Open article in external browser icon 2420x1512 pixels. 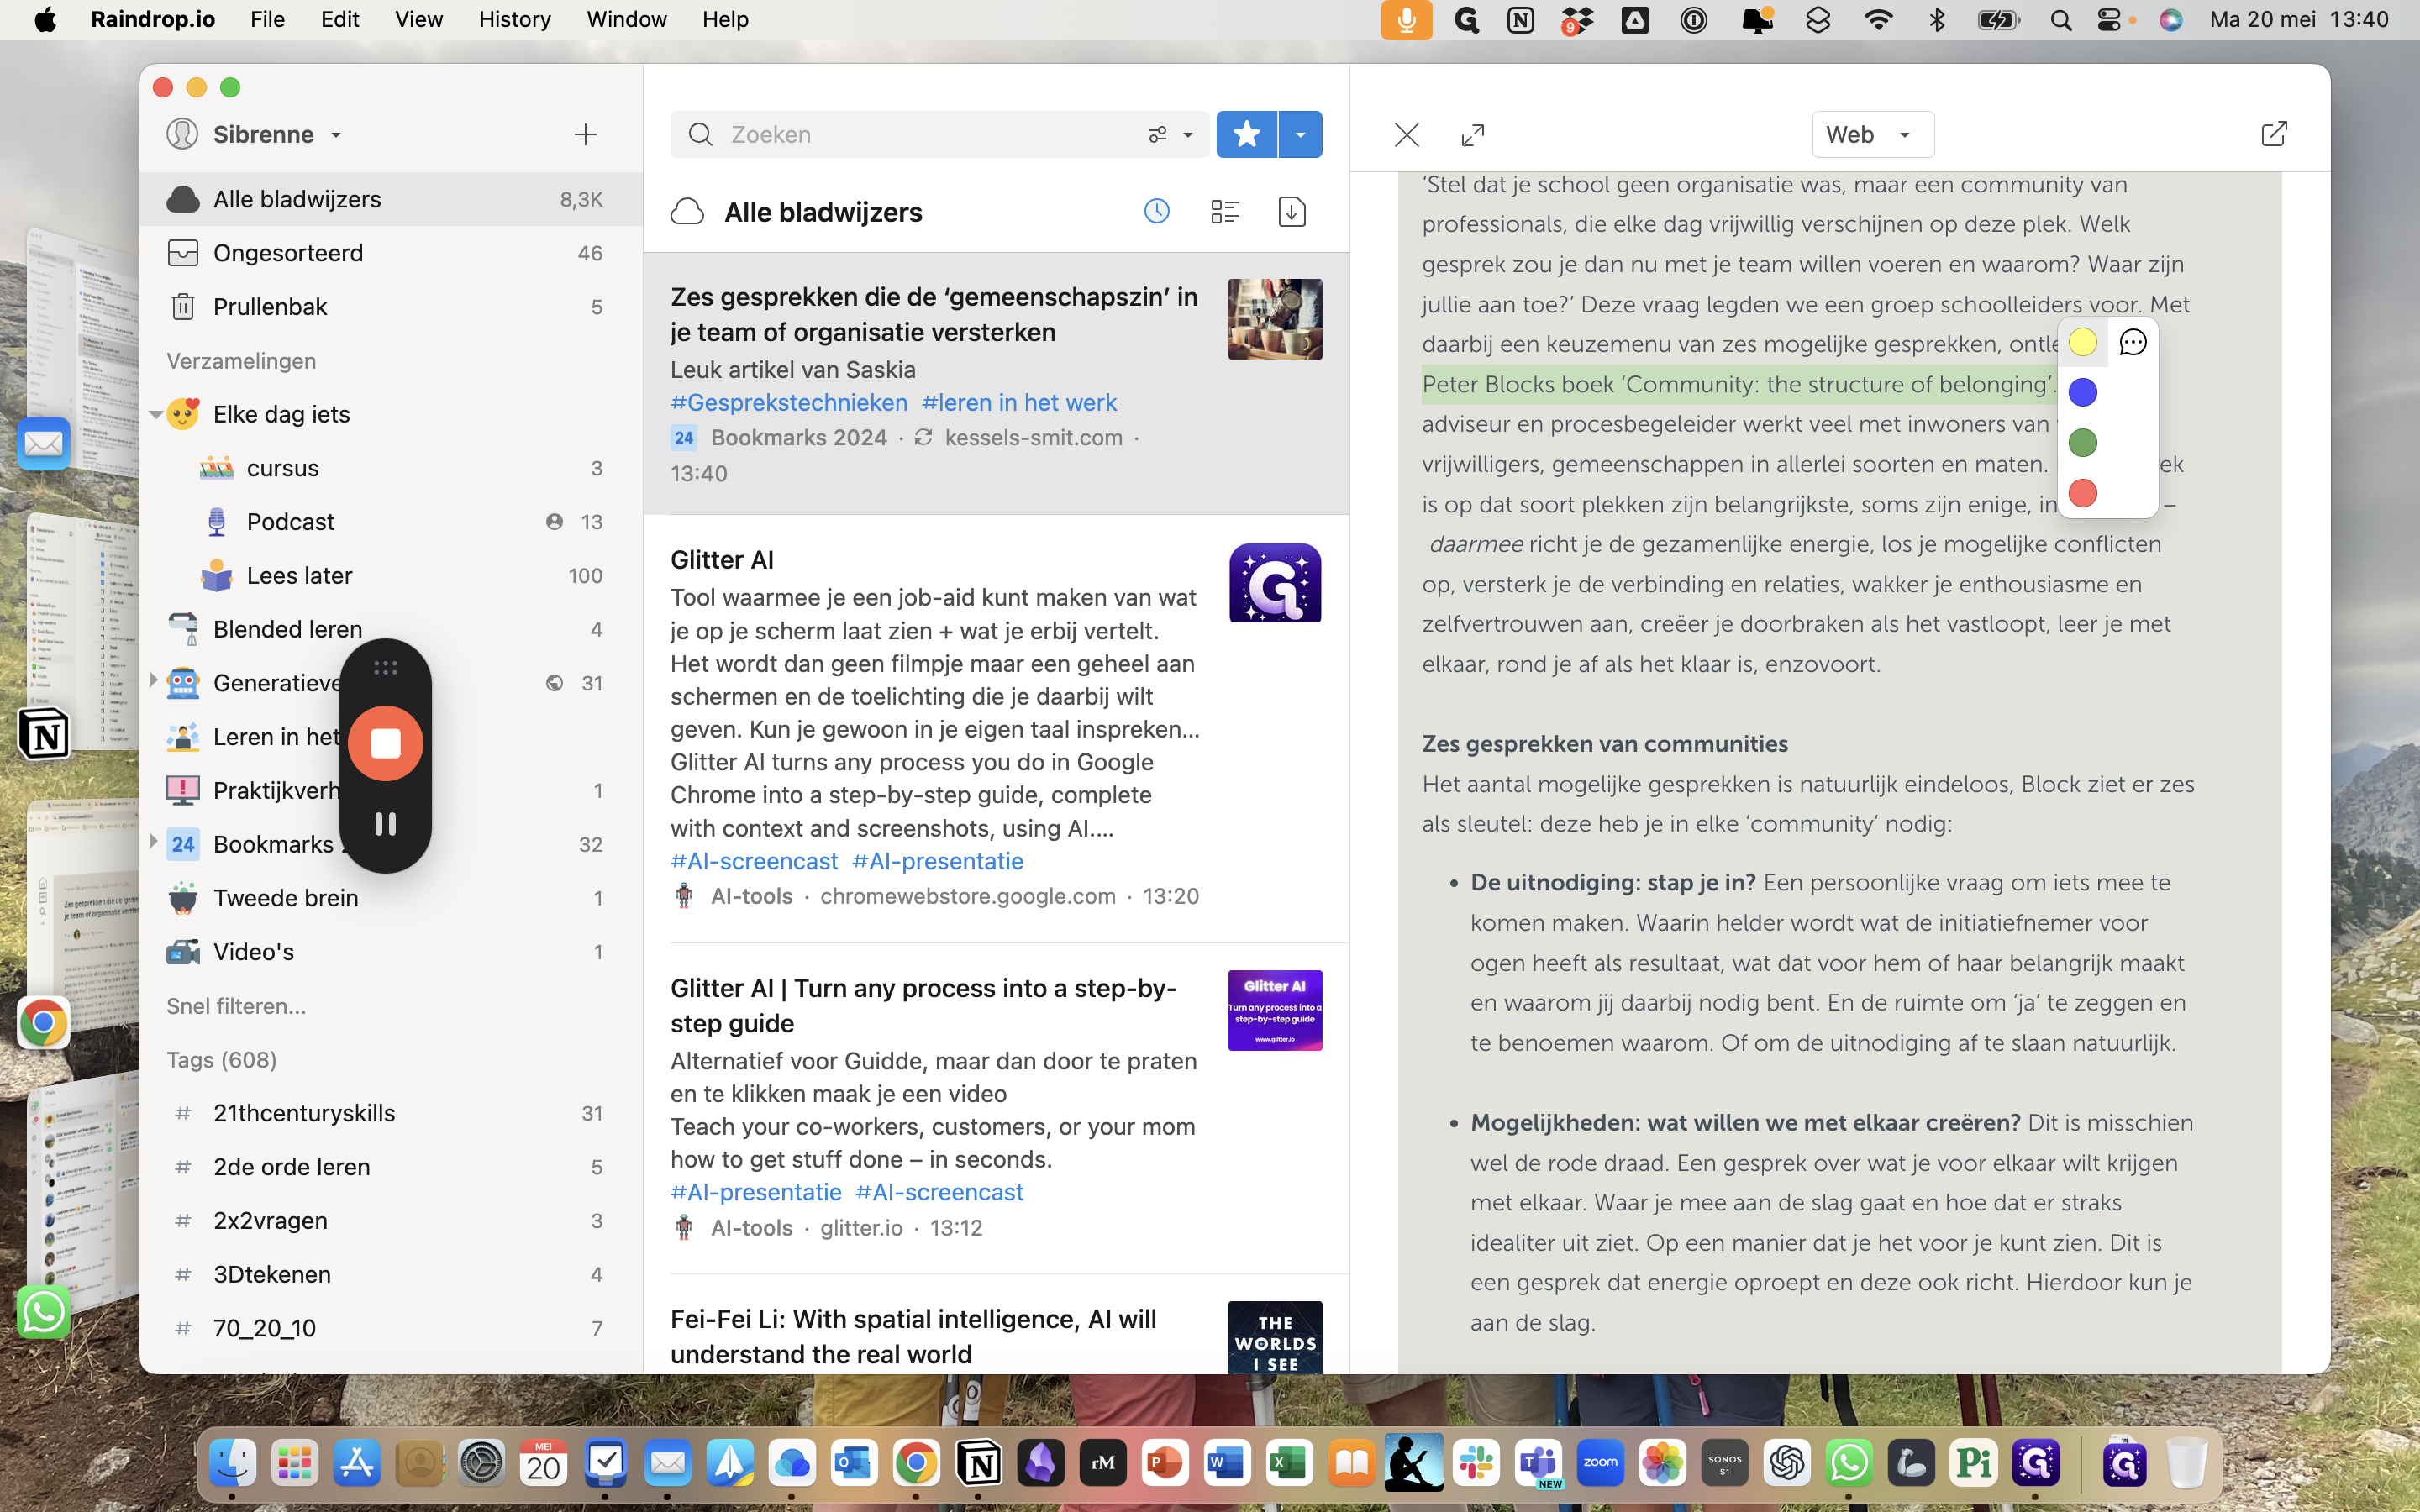(2273, 134)
